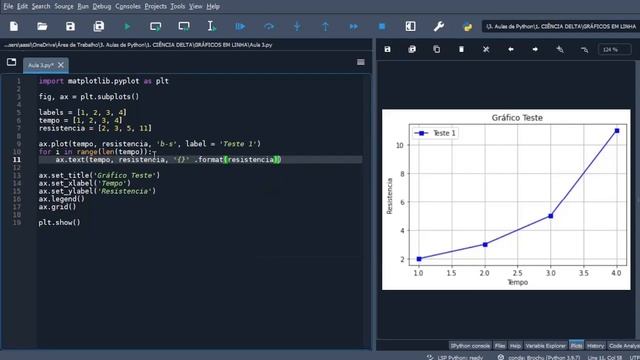This screenshot has height=360, width=640.
Task: Open a file with the folder icon
Action: (42, 27)
